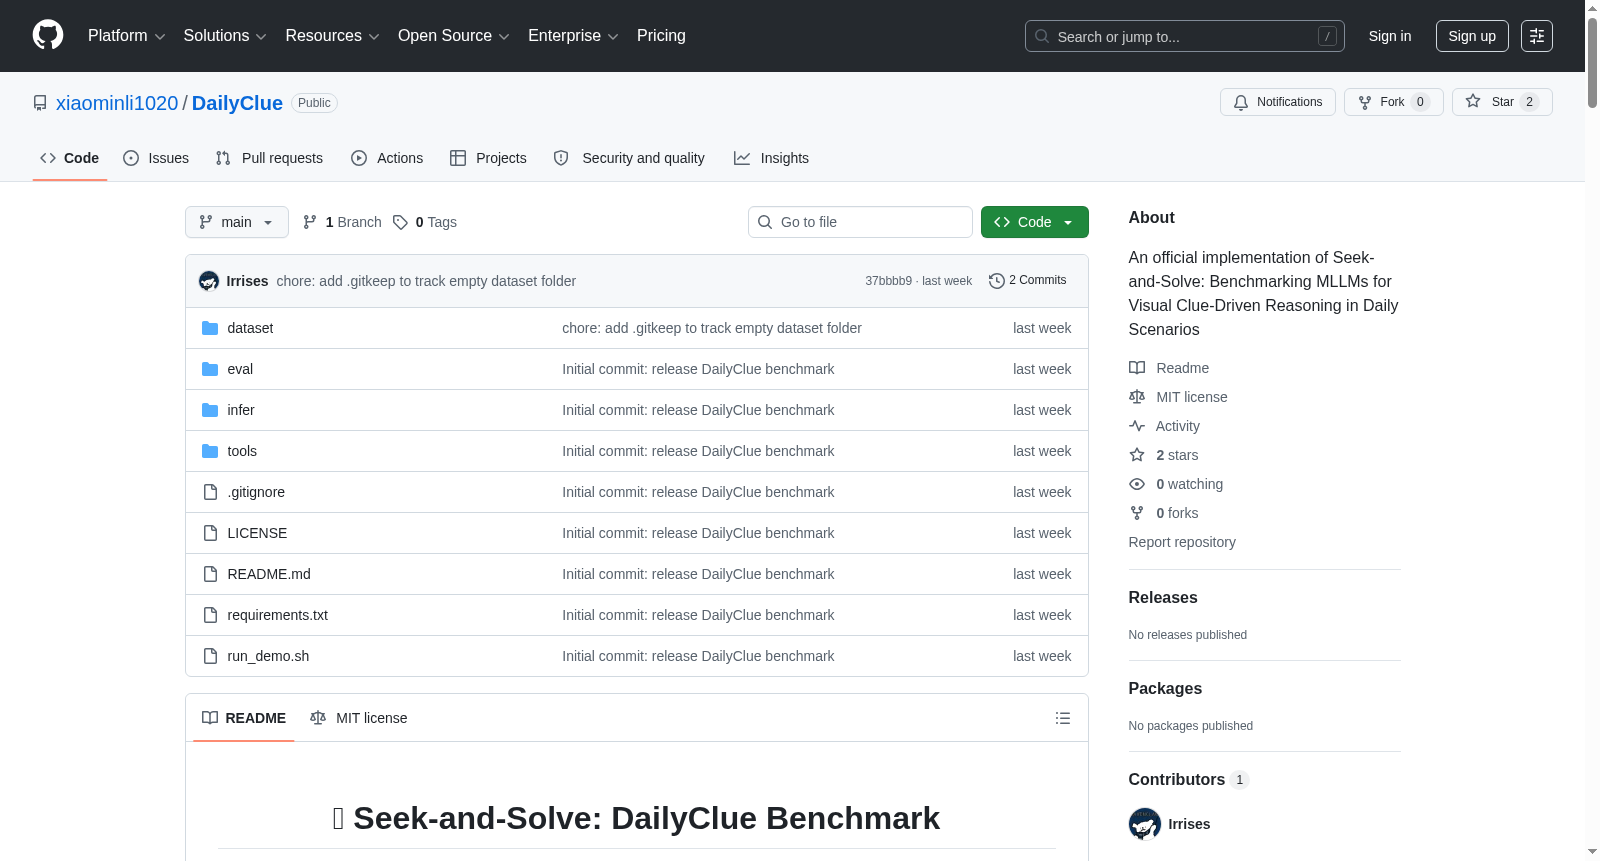This screenshot has width=1600, height=861.
Task: Expand the Solutions menu
Action: pos(225,36)
